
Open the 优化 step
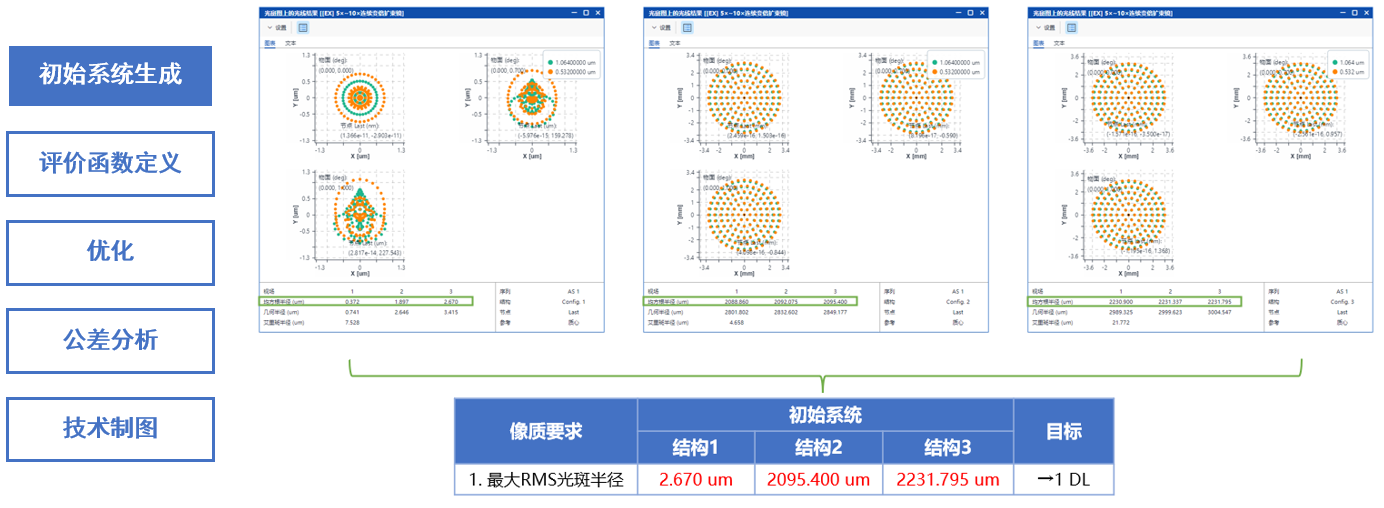tap(110, 252)
